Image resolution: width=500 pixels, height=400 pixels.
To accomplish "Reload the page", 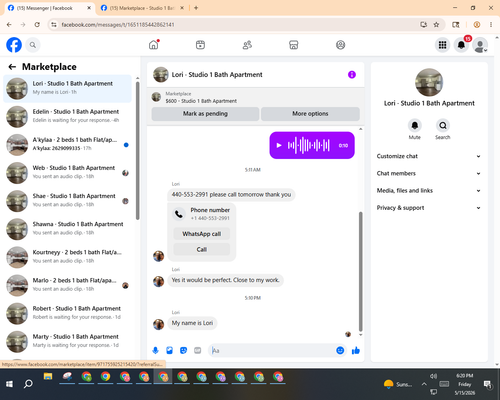I will click(37, 25).
